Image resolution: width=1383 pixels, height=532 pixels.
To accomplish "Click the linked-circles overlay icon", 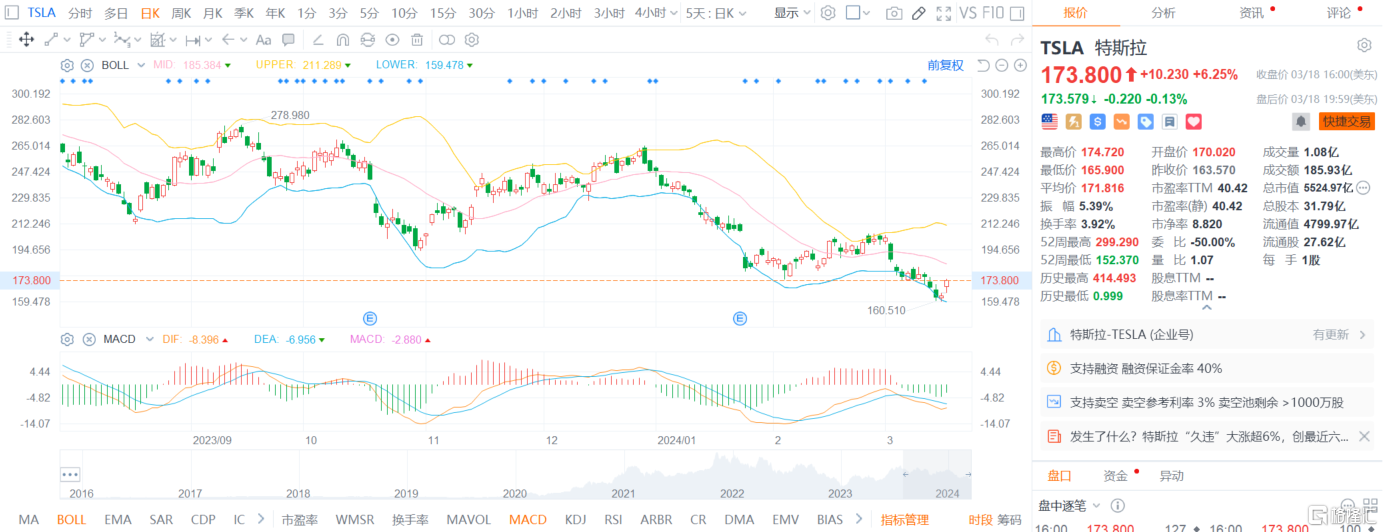I will (x=447, y=40).
